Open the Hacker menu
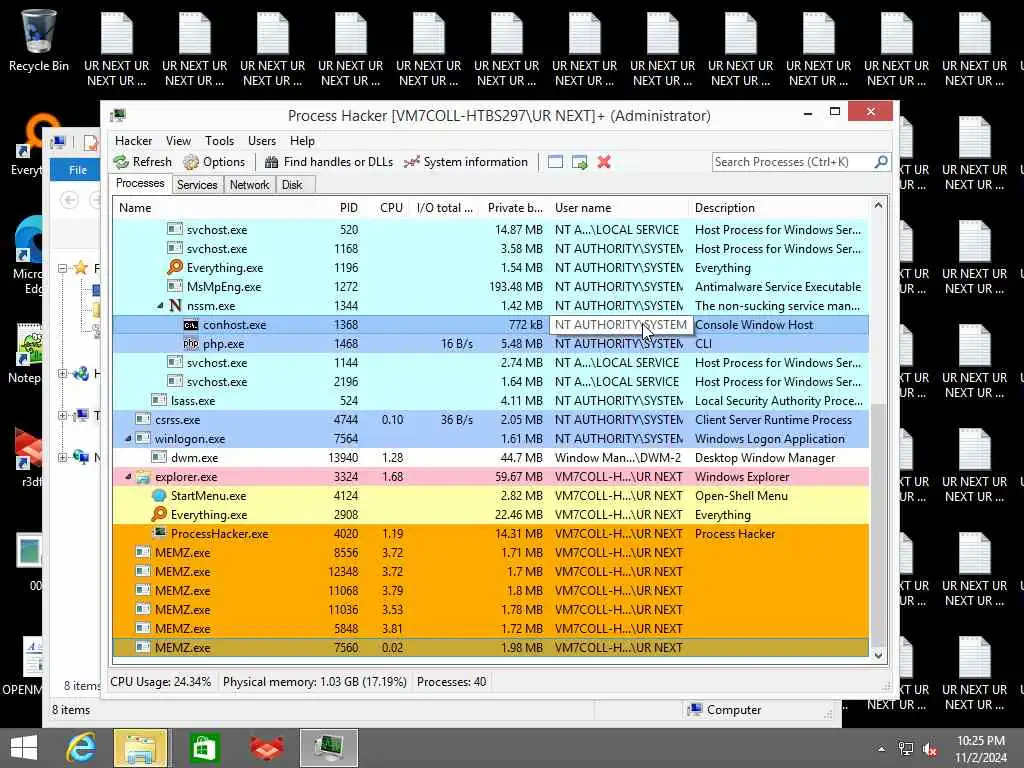 [133, 140]
